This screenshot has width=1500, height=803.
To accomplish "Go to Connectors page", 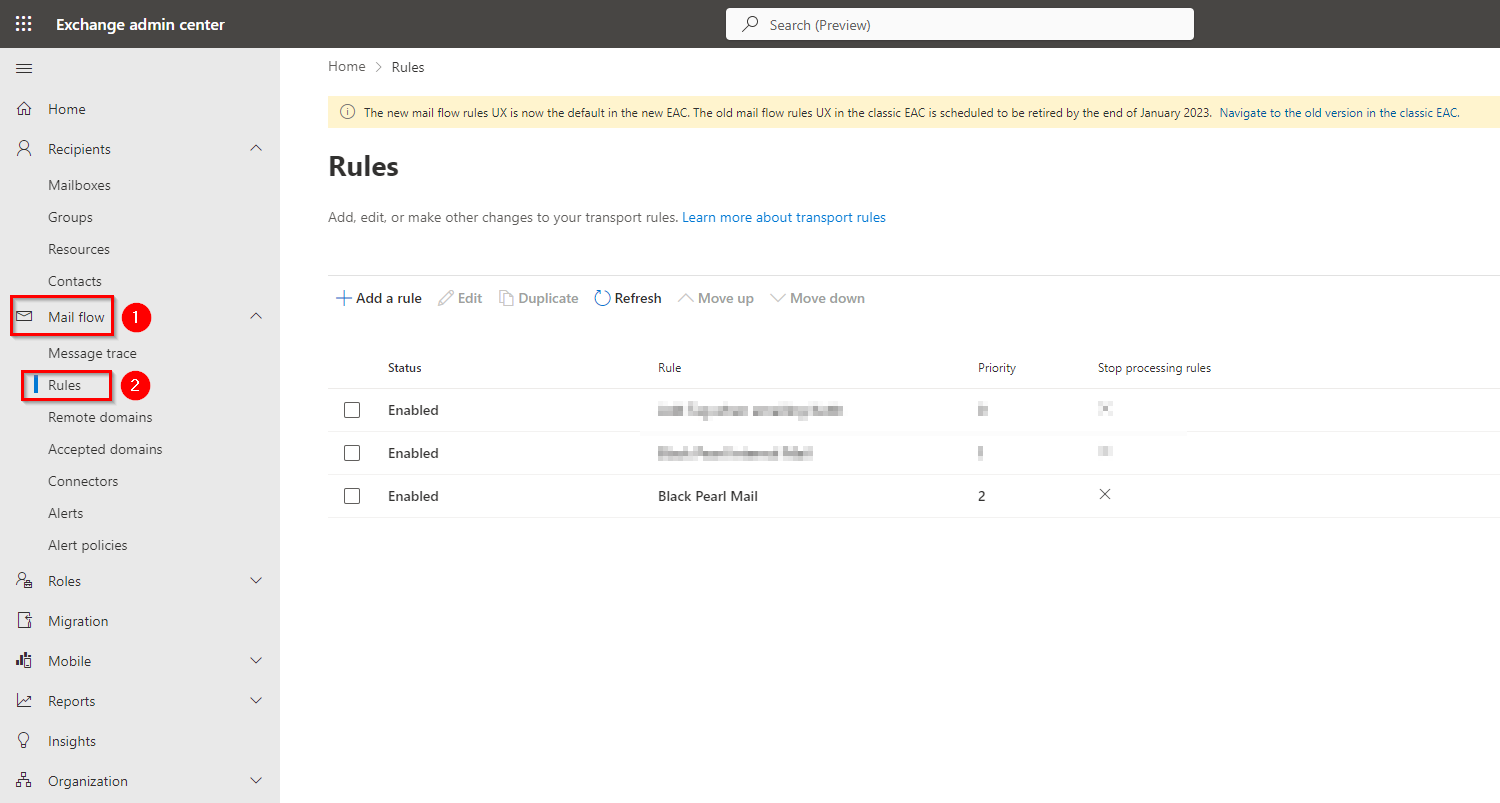I will [83, 481].
